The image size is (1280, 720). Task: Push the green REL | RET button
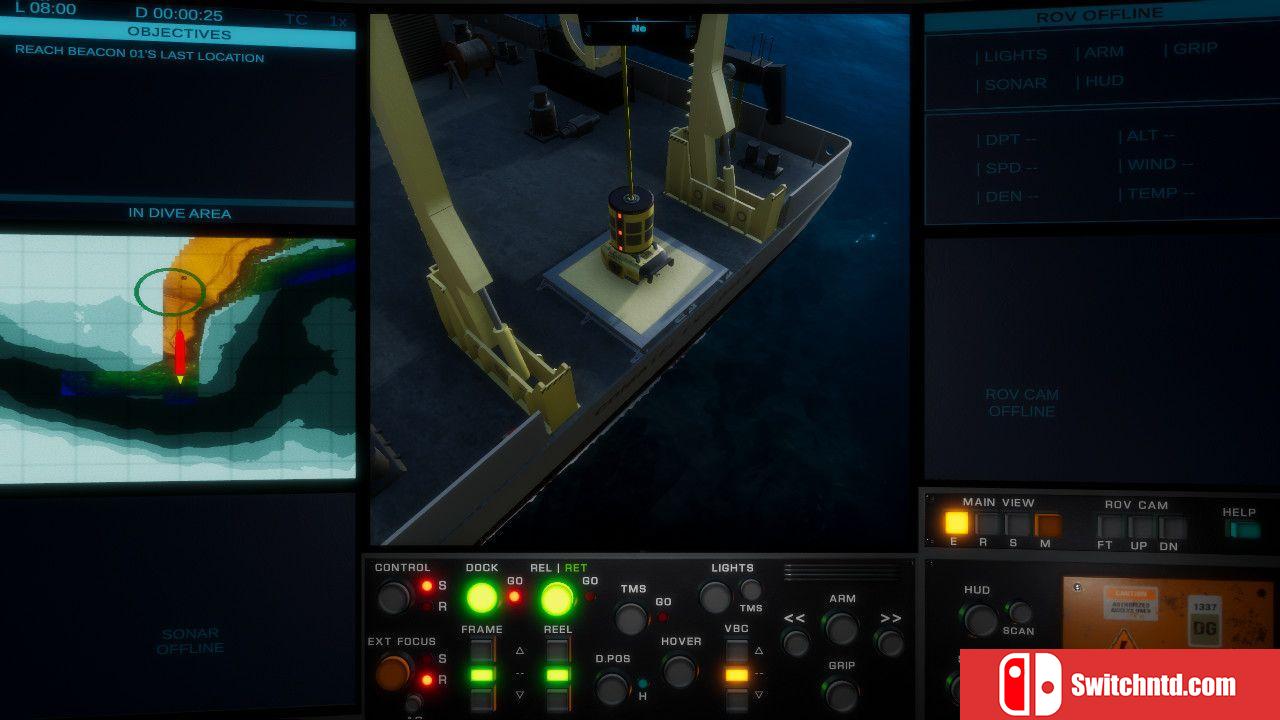(x=557, y=598)
